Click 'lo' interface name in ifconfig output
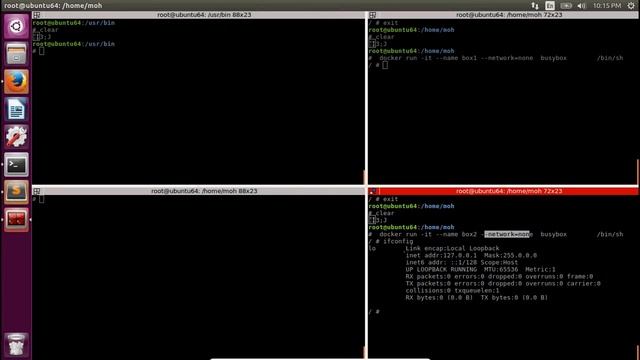 point(372,248)
